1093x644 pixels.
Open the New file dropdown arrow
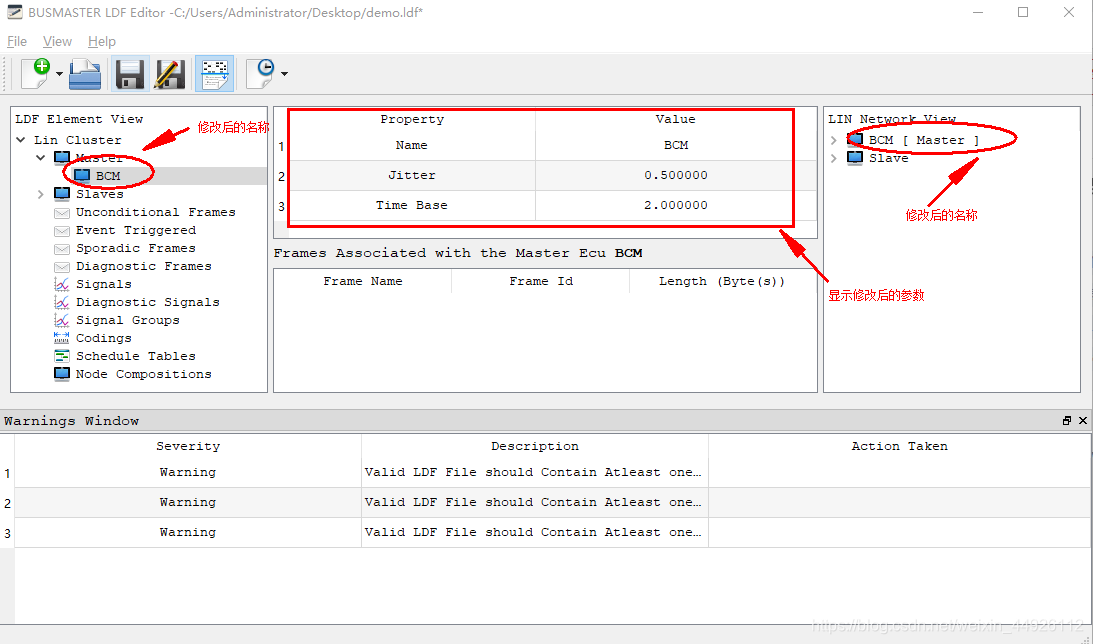[x=59, y=74]
